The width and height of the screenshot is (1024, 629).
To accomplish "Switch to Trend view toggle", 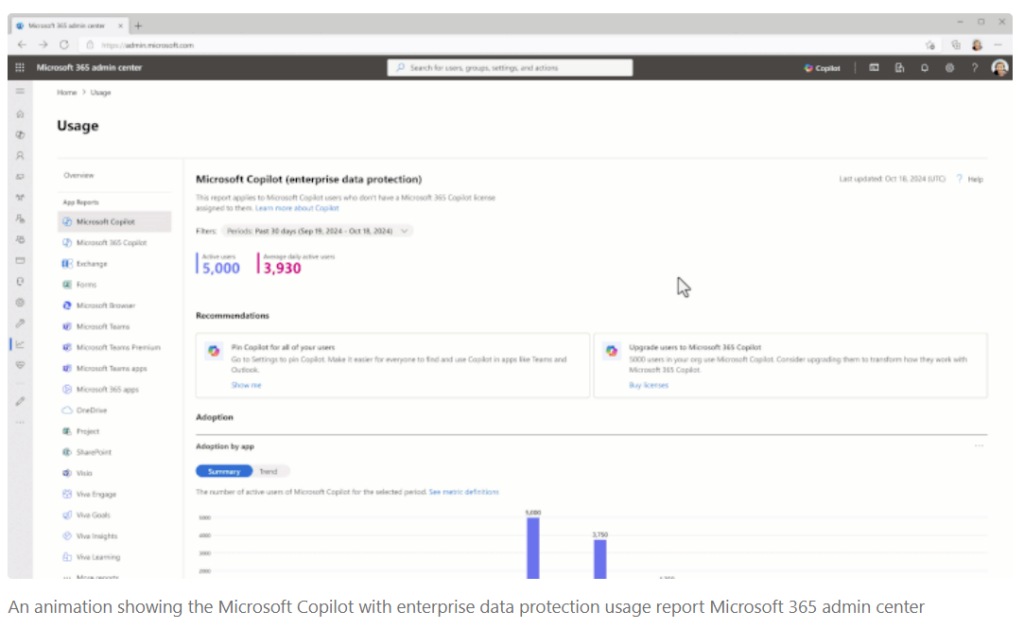I will pos(268,472).
